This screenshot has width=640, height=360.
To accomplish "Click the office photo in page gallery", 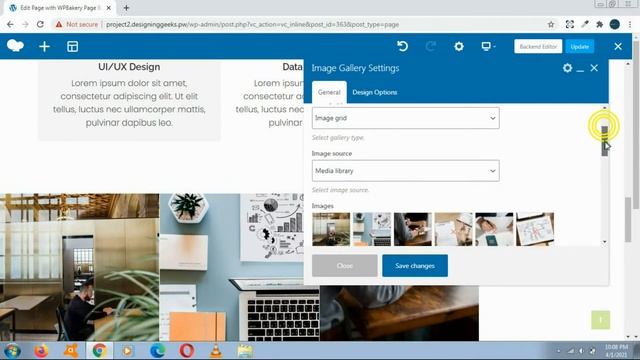I will 80,267.
